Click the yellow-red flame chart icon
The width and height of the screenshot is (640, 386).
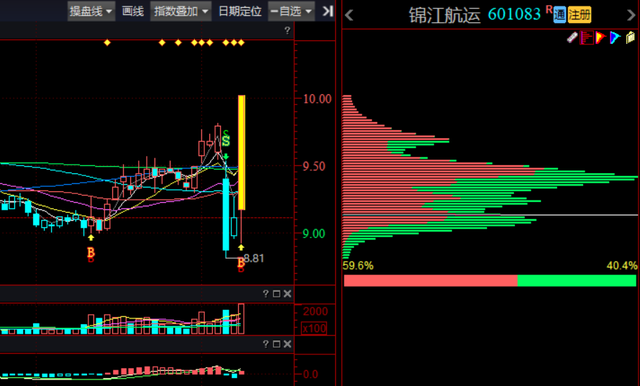click(x=600, y=38)
